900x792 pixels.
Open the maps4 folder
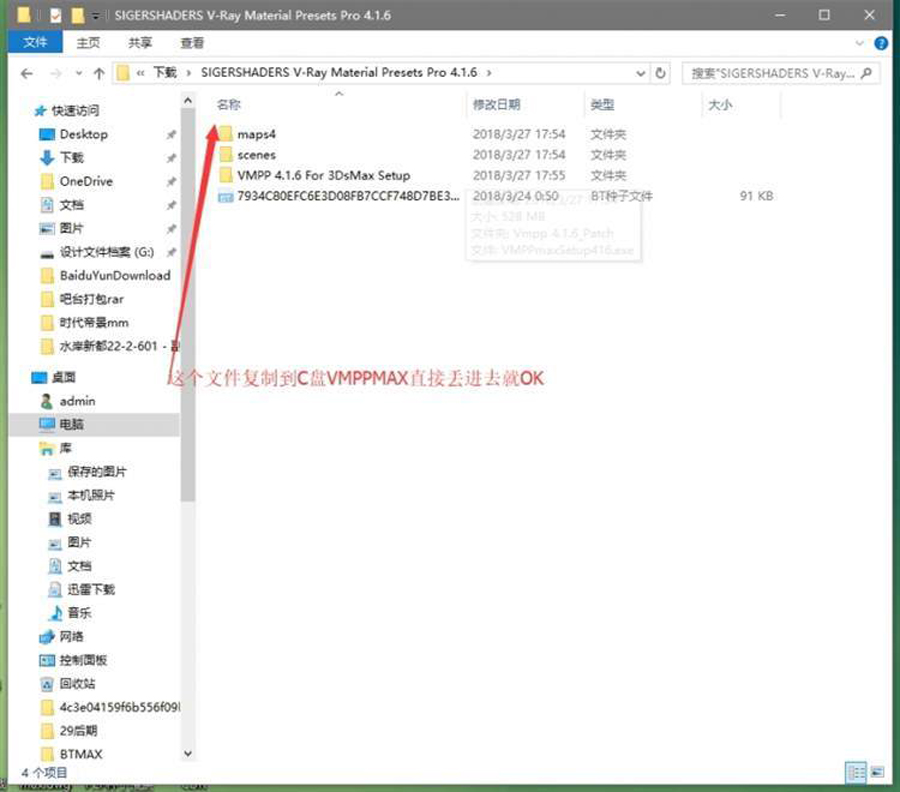tap(256, 134)
